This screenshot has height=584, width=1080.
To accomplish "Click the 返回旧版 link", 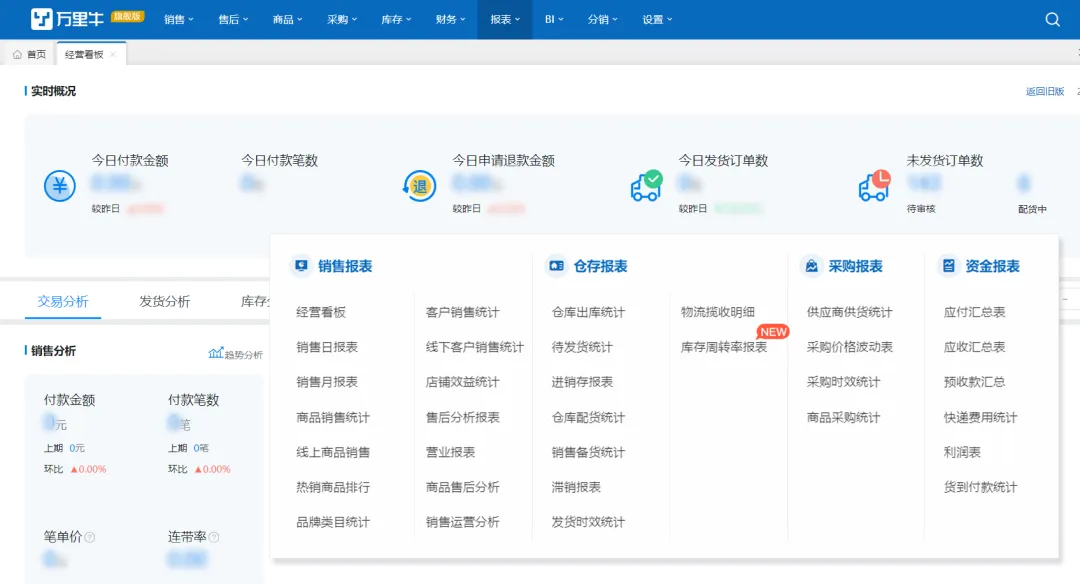I will (x=1044, y=91).
